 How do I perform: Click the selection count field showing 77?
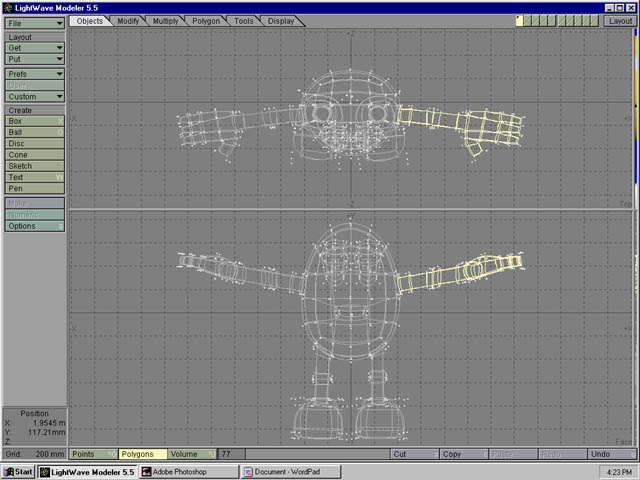coord(232,454)
